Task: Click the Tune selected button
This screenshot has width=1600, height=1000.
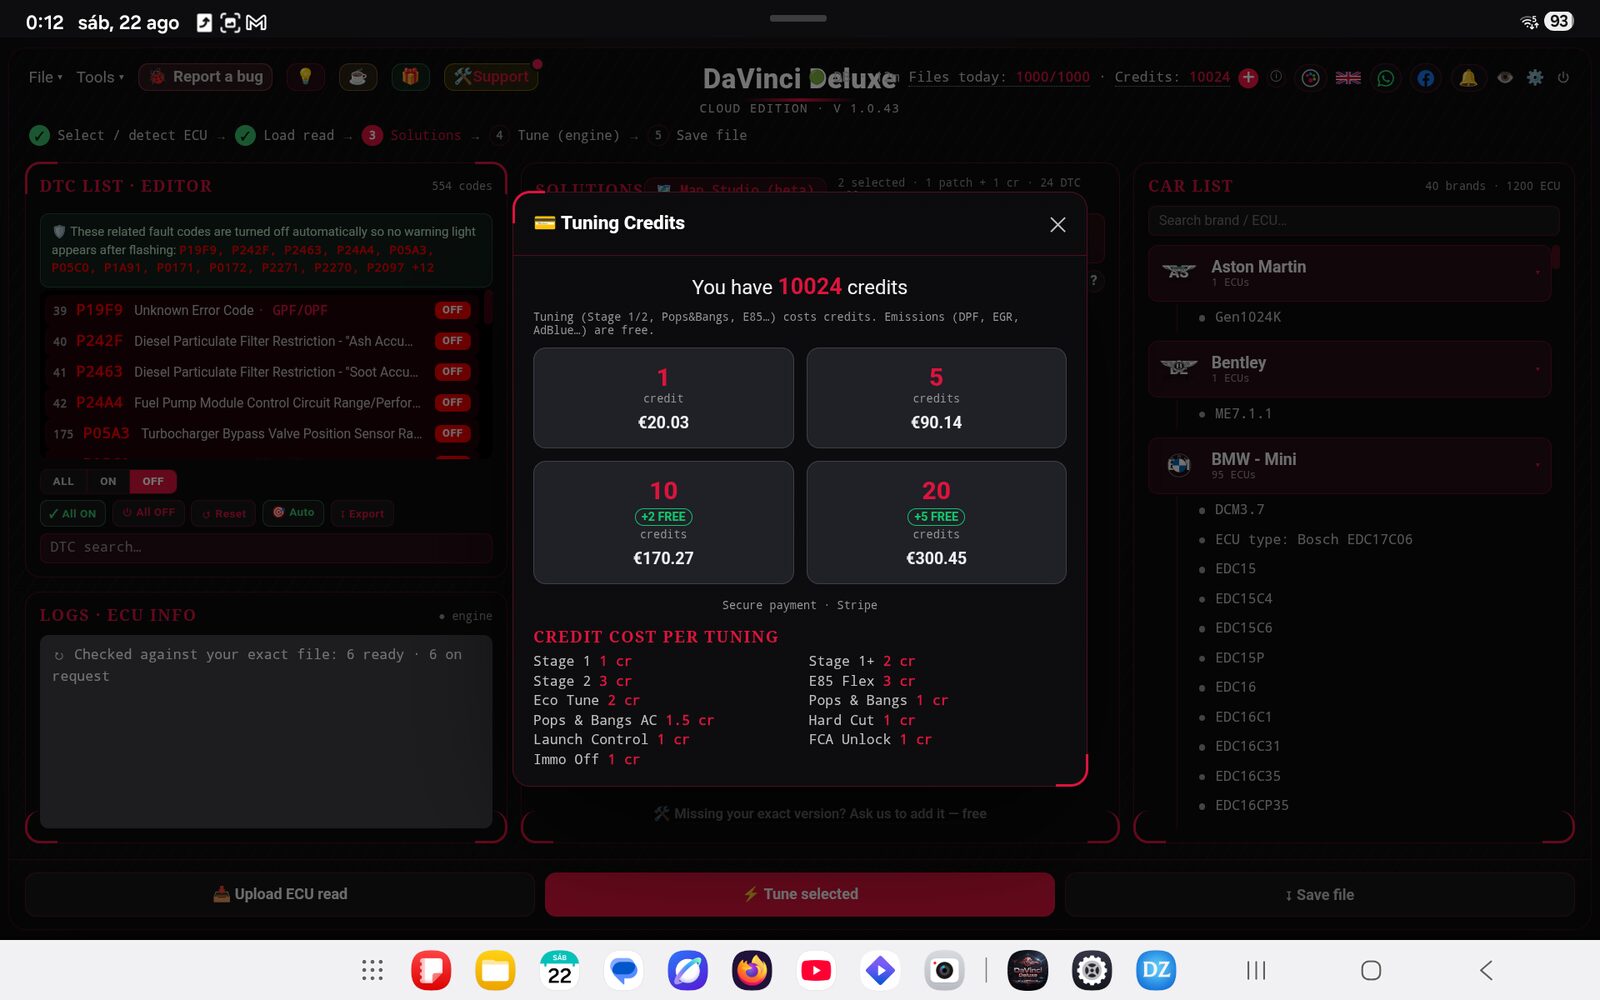Action: point(800,894)
